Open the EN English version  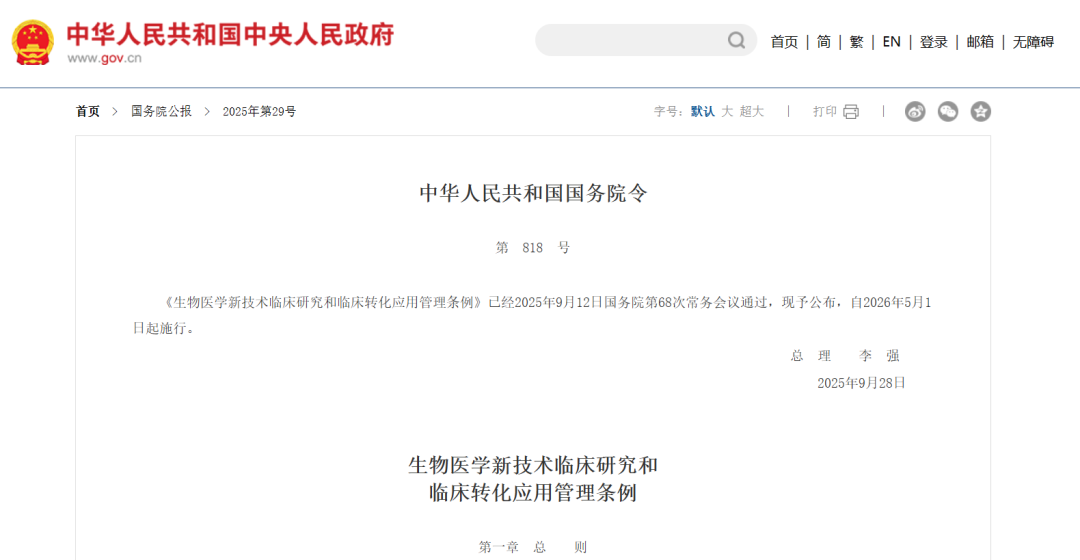point(891,42)
